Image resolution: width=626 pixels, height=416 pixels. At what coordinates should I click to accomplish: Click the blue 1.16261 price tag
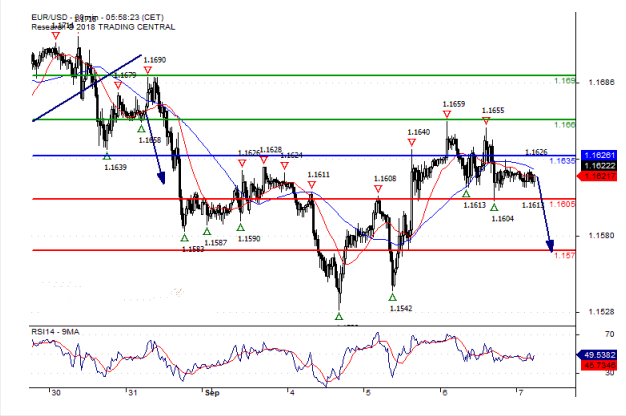[x=600, y=156]
